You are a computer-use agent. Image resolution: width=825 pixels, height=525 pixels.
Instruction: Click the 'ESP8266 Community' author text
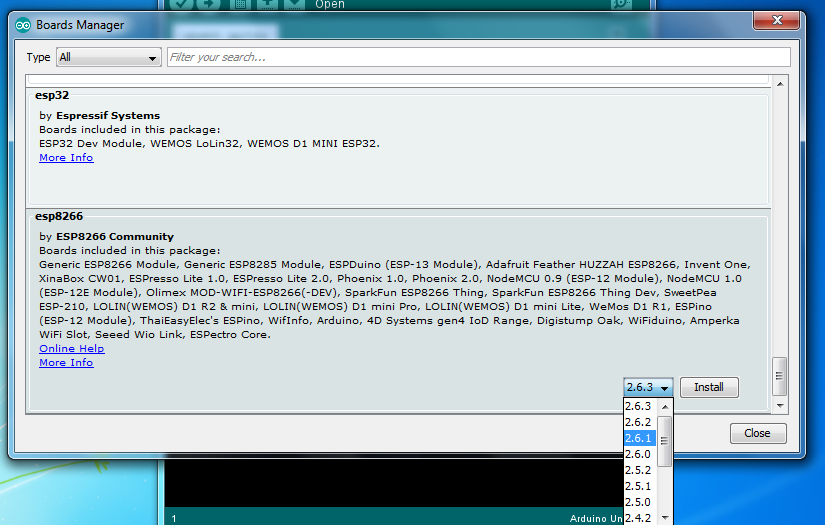pos(115,236)
